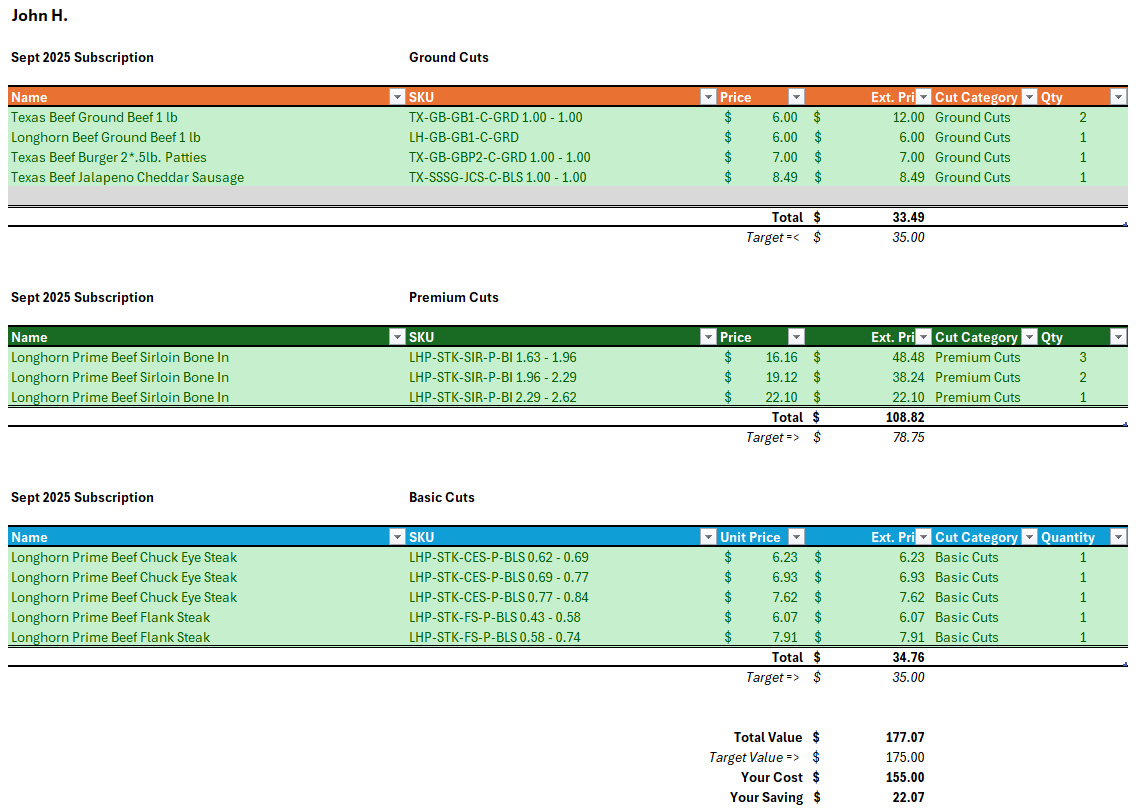This screenshot has height=808, width=1138.
Task: Select the John H. title cell
Action: [x=40, y=16]
